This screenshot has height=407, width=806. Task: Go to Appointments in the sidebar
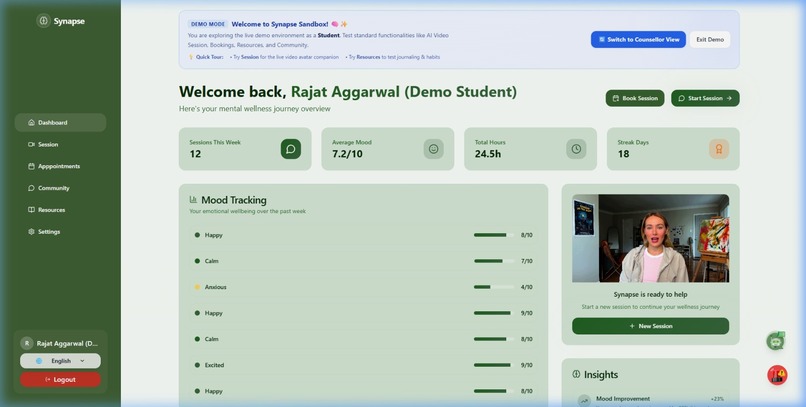[x=60, y=166]
